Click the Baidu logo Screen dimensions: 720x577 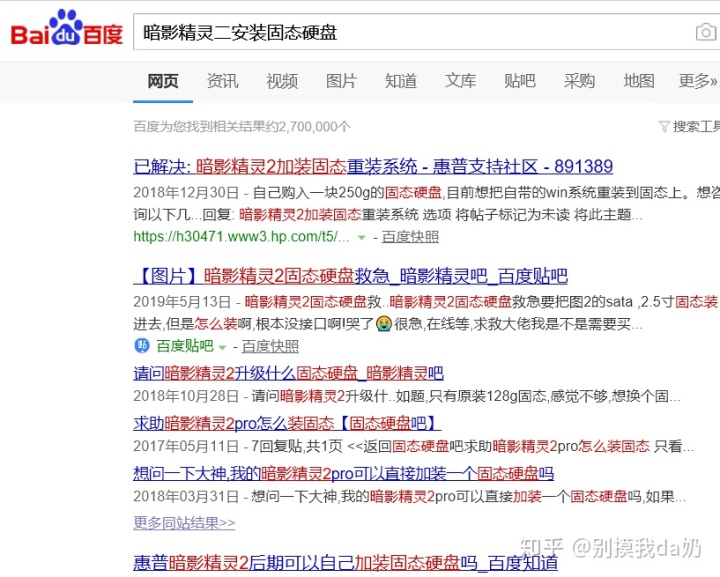67,29
